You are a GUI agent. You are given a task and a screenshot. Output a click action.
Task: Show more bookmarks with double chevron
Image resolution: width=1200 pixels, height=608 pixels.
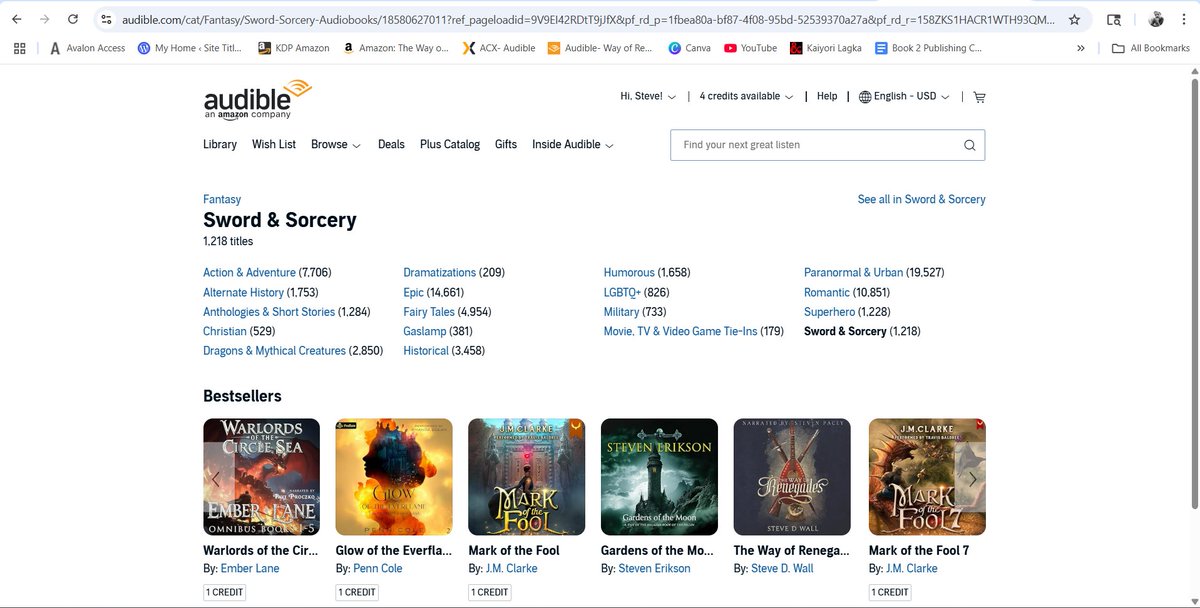tap(1081, 47)
